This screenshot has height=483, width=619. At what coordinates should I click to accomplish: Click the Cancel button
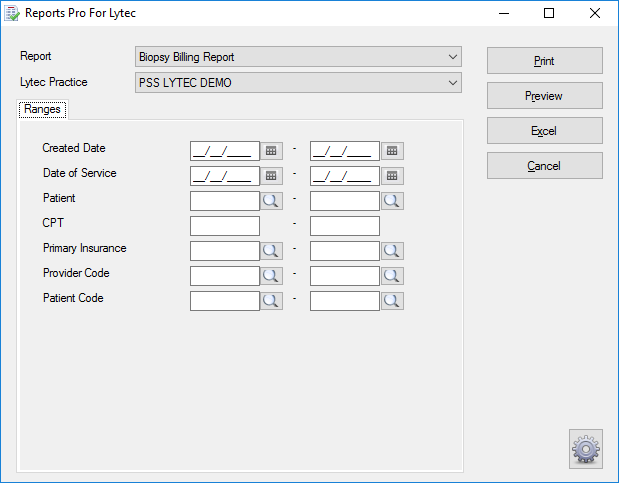tap(545, 166)
